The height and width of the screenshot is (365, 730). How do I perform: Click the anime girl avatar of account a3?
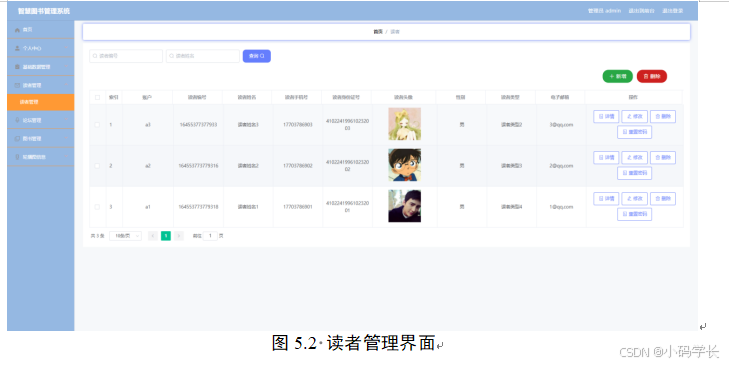pyautogui.click(x=405, y=124)
